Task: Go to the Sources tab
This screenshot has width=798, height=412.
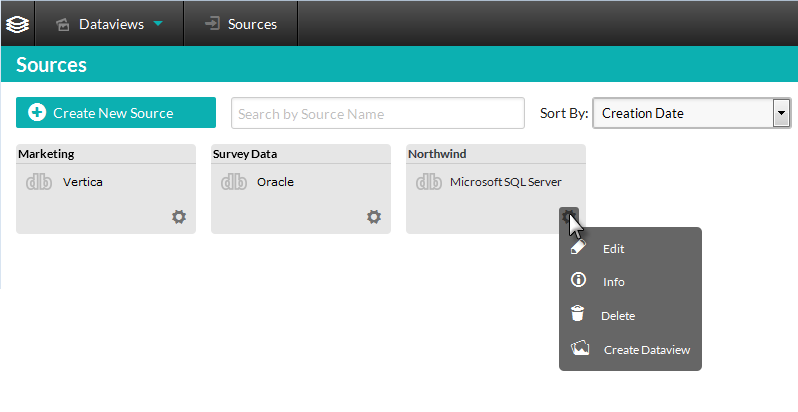Action: pyautogui.click(x=241, y=24)
